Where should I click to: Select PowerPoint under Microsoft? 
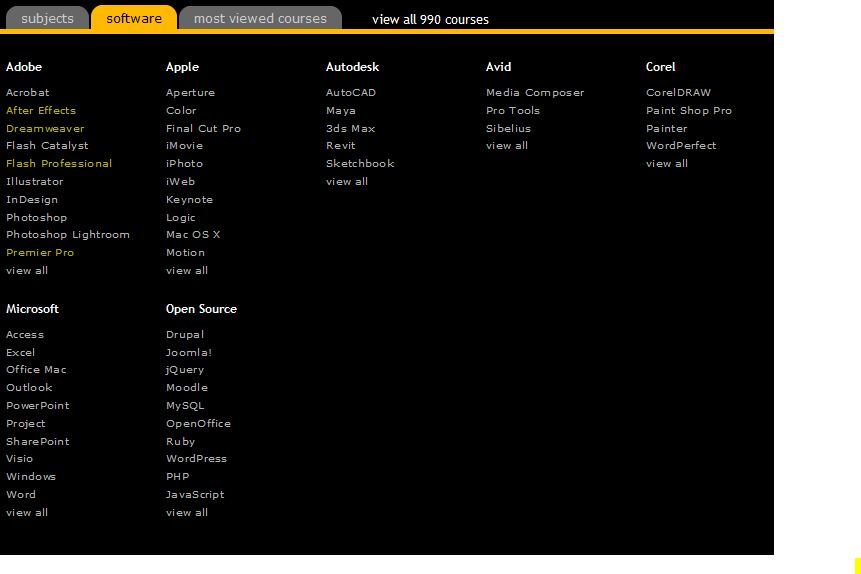pos(38,405)
